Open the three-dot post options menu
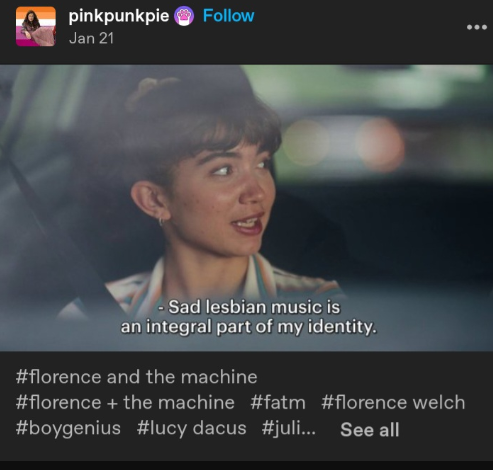 coord(477,27)
